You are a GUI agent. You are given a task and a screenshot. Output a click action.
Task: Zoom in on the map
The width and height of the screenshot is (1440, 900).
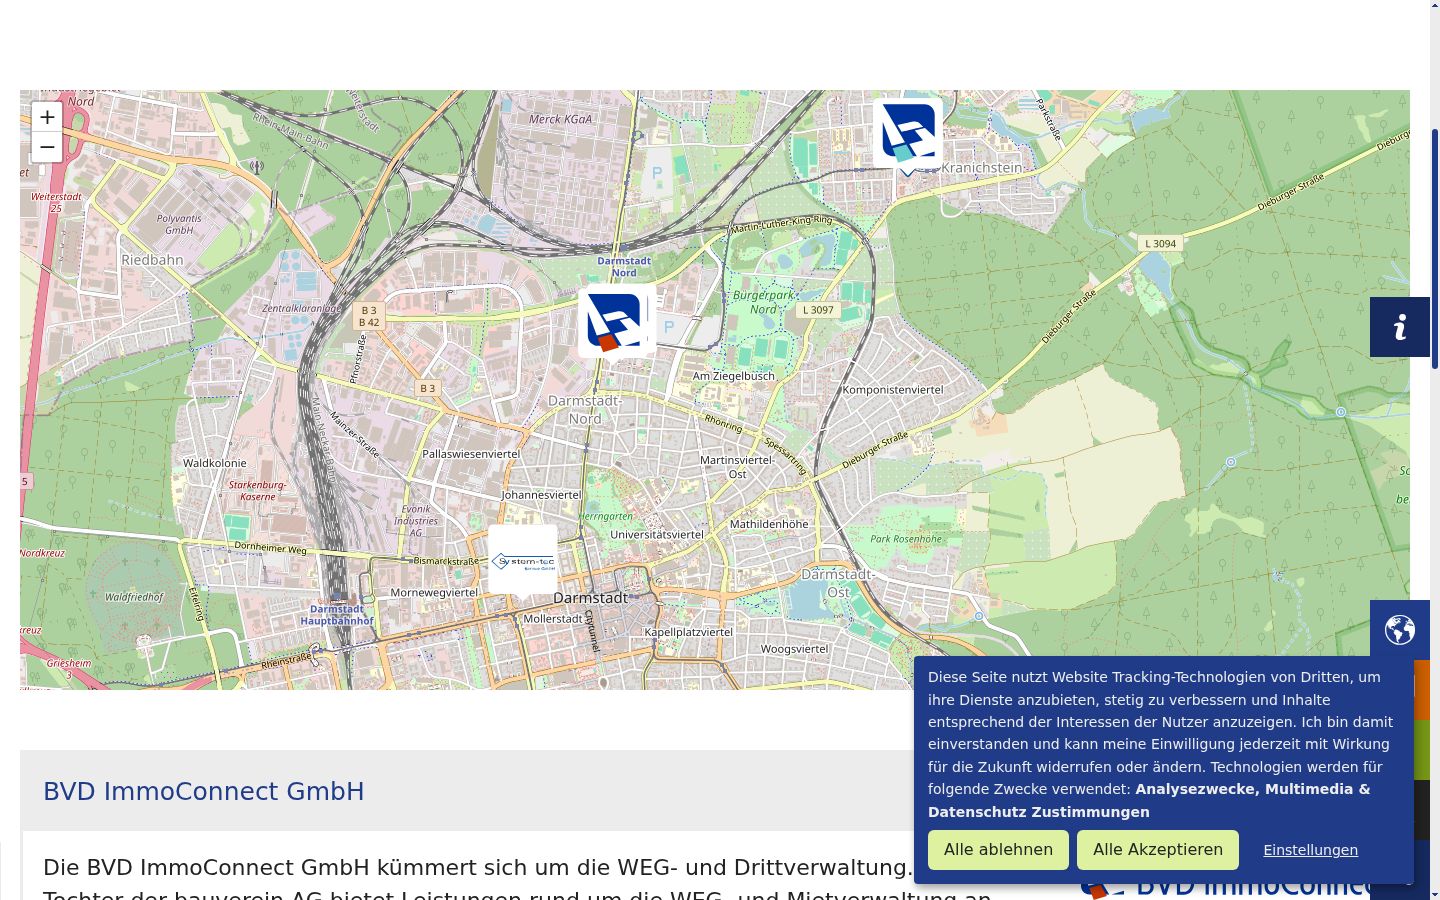pos(47,117)
